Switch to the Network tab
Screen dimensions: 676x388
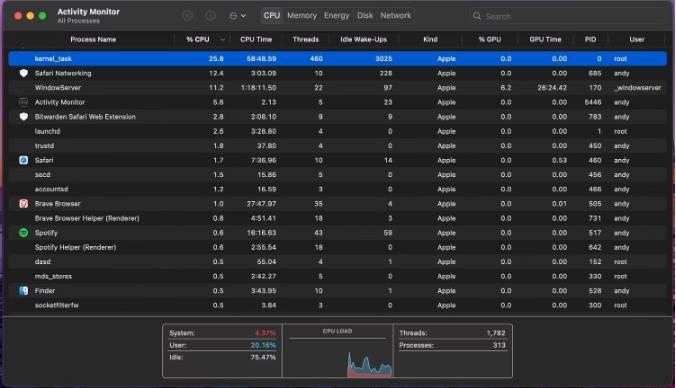click(396, 16)
